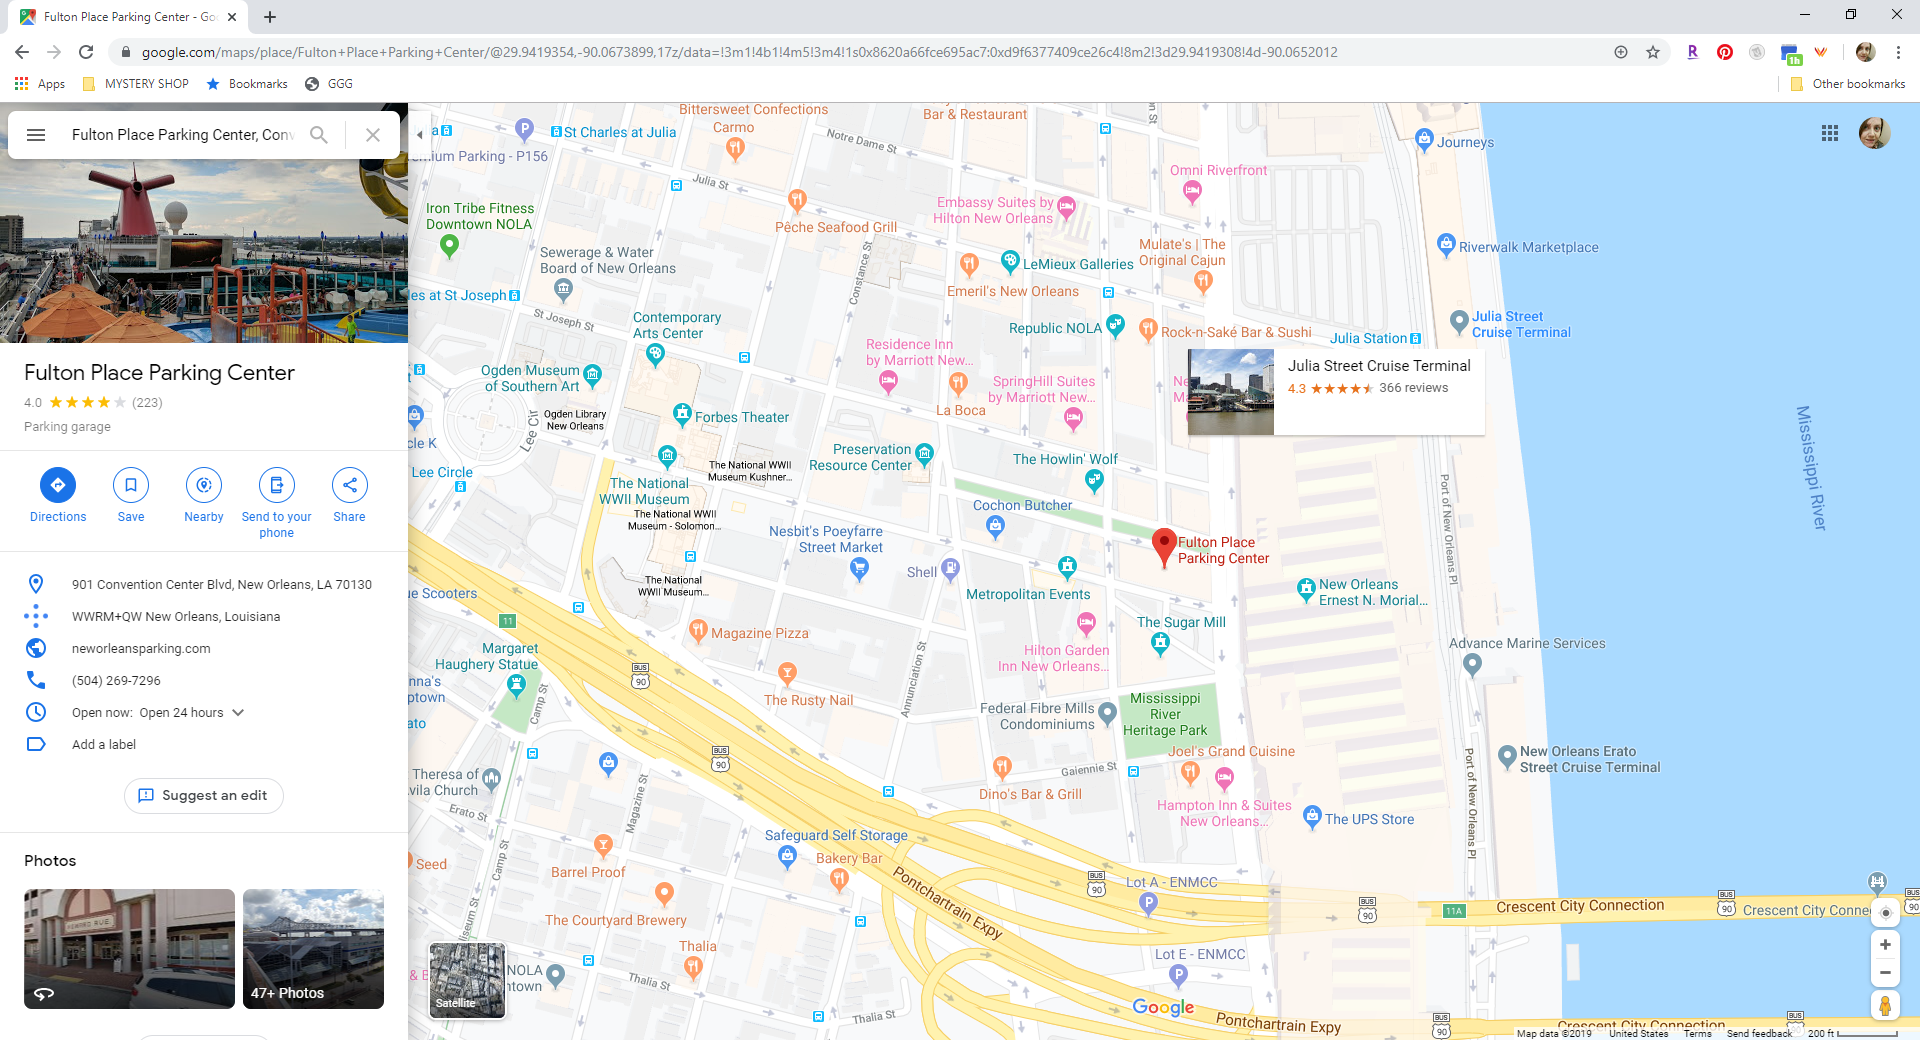Image resolution: width=1920 pixels, height=1040 pixels.
Task: Open the GGG bookmark
Action: tap(329, 84)
